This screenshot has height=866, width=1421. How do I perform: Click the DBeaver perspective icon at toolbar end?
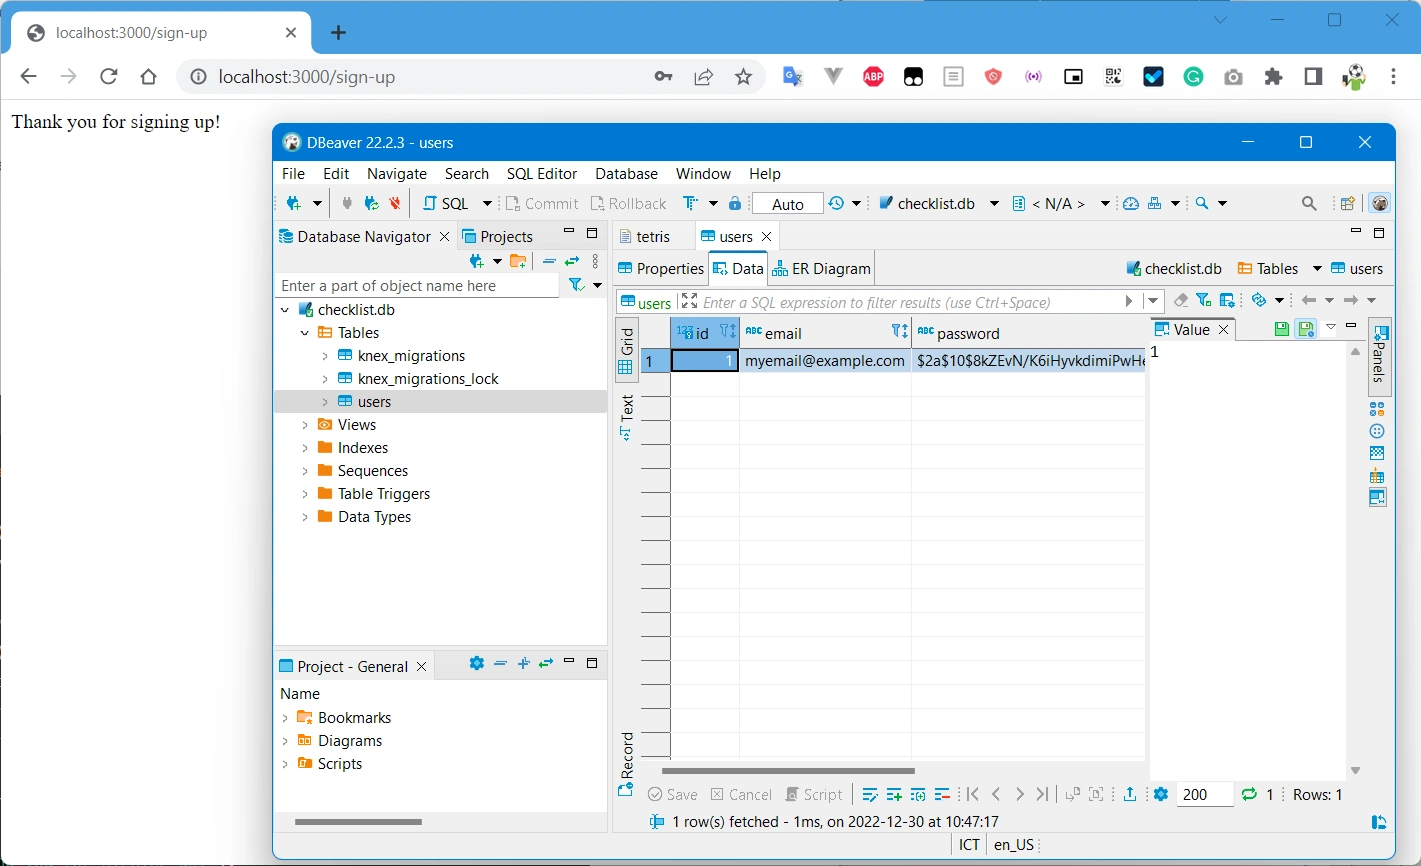click(x=1380, y=203)
